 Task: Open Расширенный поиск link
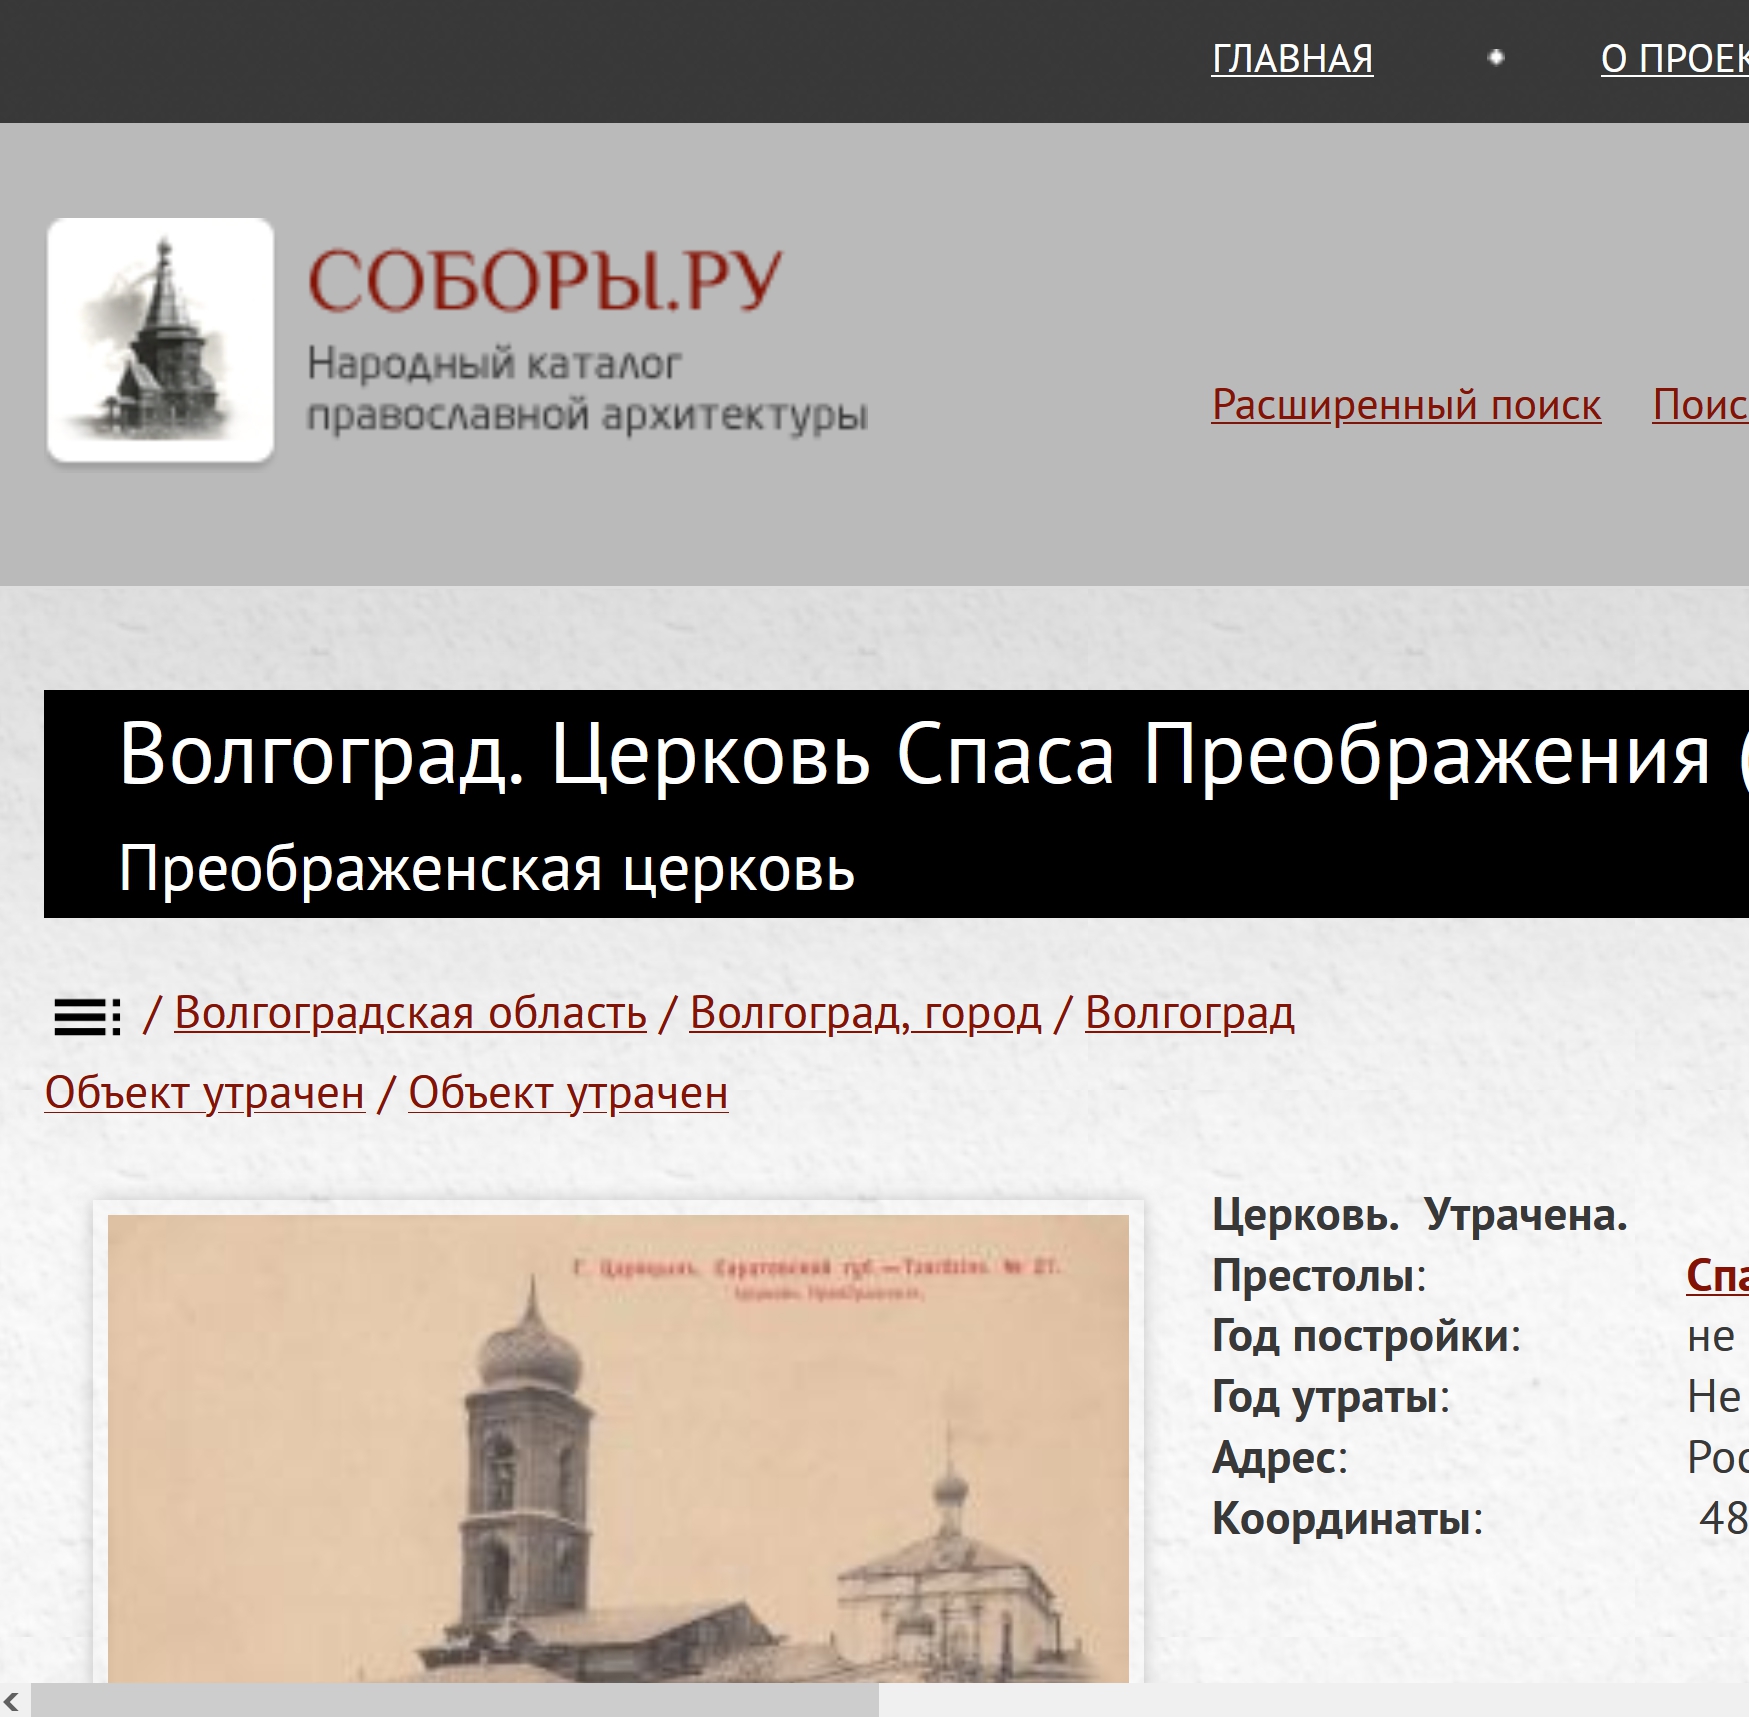click(x=1406, y=405)
